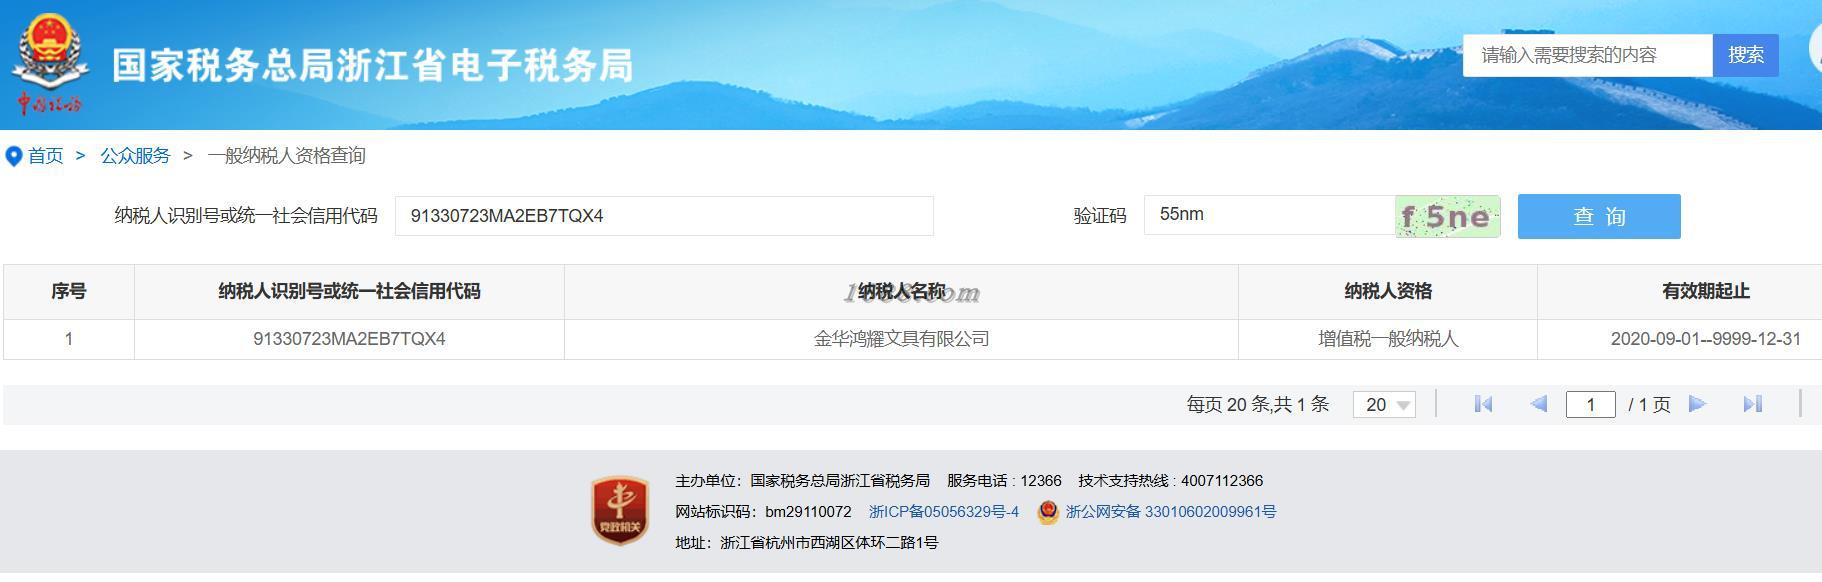This screenshot has height=582, width=1822.
Task: Click the red 党政机关 badge icon
Action: 620,511
